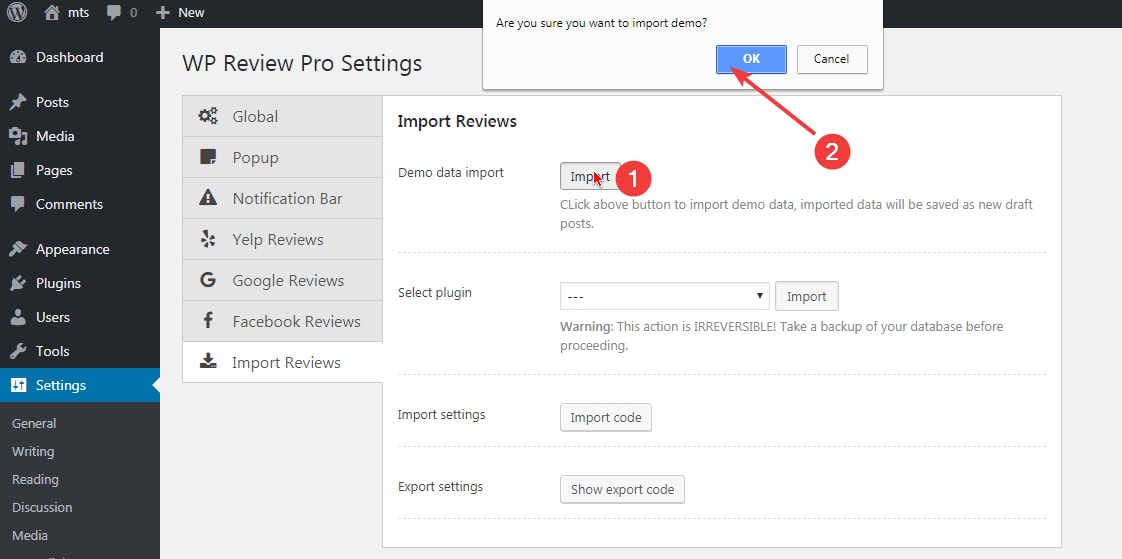Click the Yelp logo icon
The width and height of the screenshot is (1122, 559).
coord(208,239)
